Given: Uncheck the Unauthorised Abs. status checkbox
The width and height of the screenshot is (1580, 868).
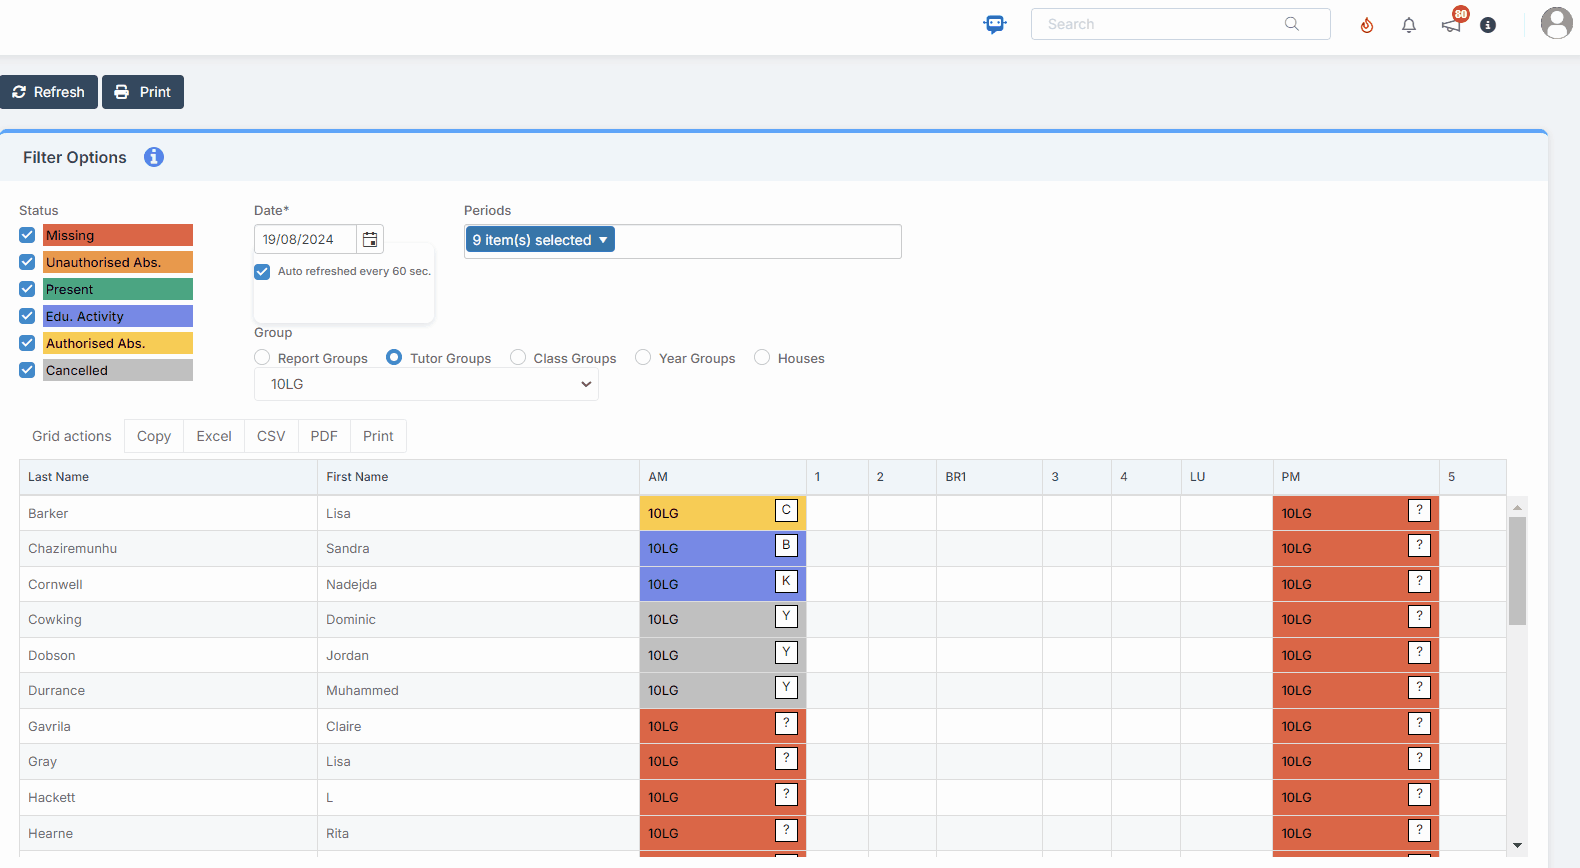Looking at the screenshot, I should tap(27, 262).
